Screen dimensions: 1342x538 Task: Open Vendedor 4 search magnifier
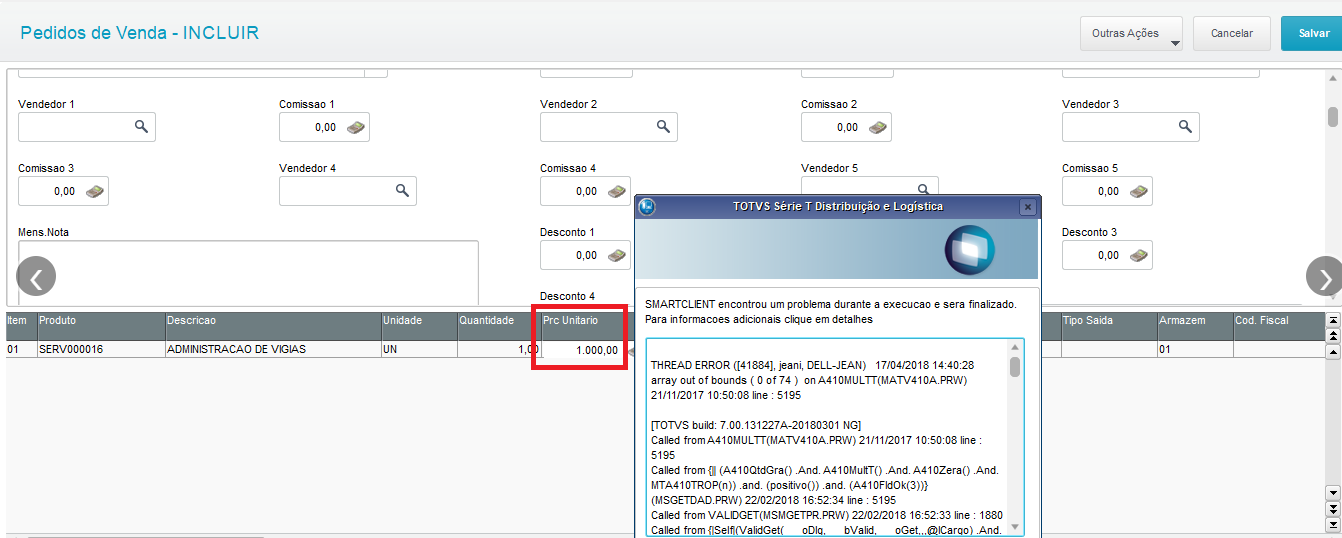click(402, 191)
